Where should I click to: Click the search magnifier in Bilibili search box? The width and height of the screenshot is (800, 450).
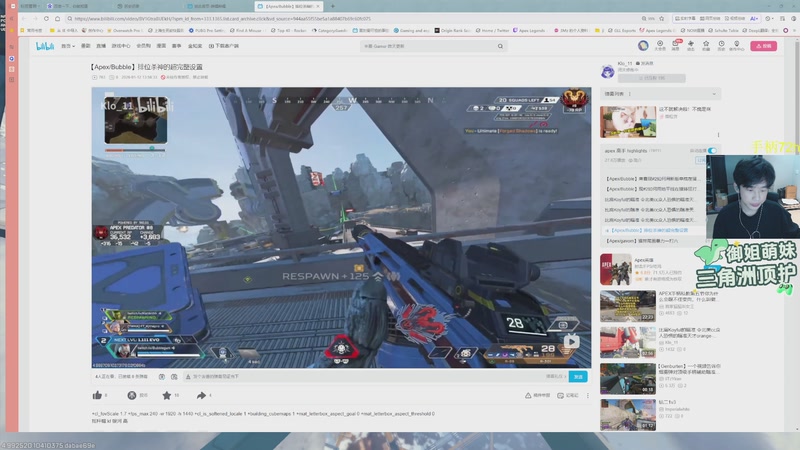pyautogui.click(x=500, y=46)
